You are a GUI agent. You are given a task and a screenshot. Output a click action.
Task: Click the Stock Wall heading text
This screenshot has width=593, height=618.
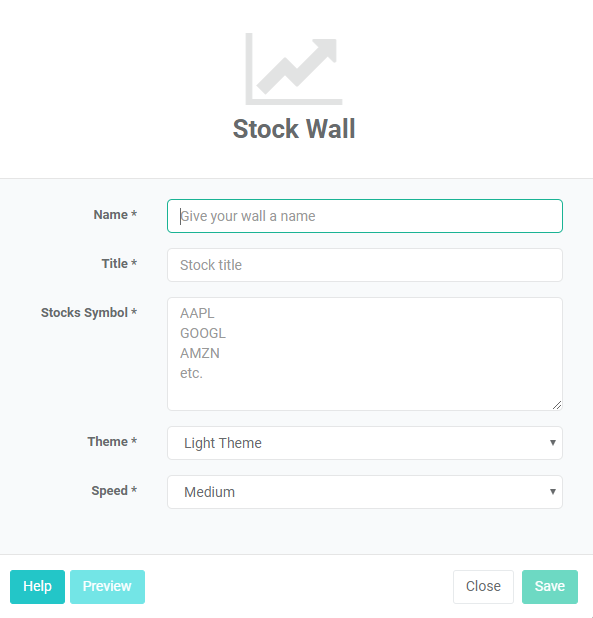(294, 129)
